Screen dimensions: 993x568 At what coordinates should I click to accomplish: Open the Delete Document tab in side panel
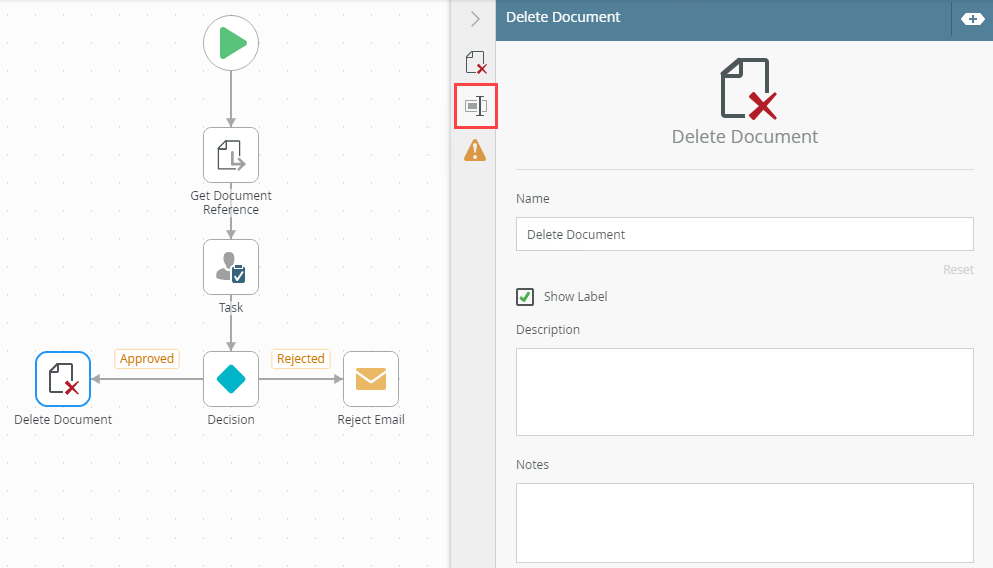point(475,63)
